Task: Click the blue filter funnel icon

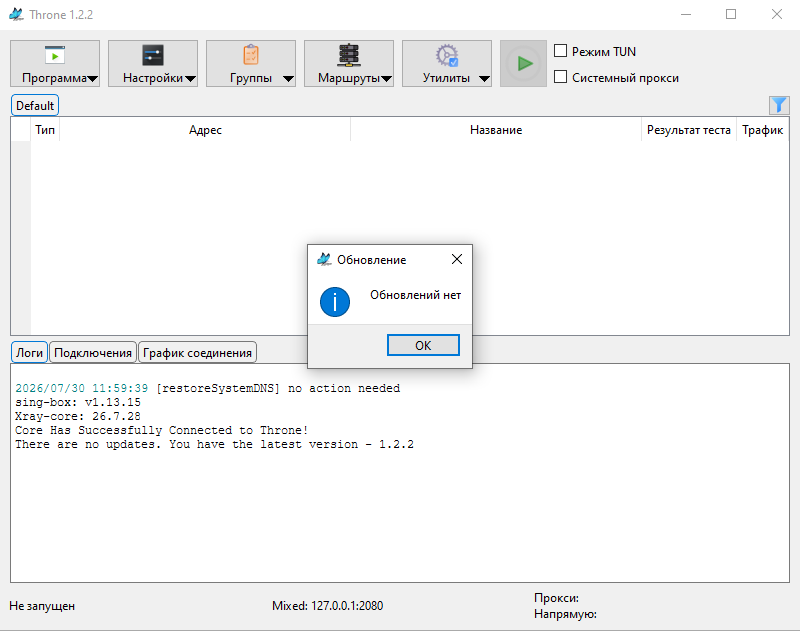Action: pos(779,106)
